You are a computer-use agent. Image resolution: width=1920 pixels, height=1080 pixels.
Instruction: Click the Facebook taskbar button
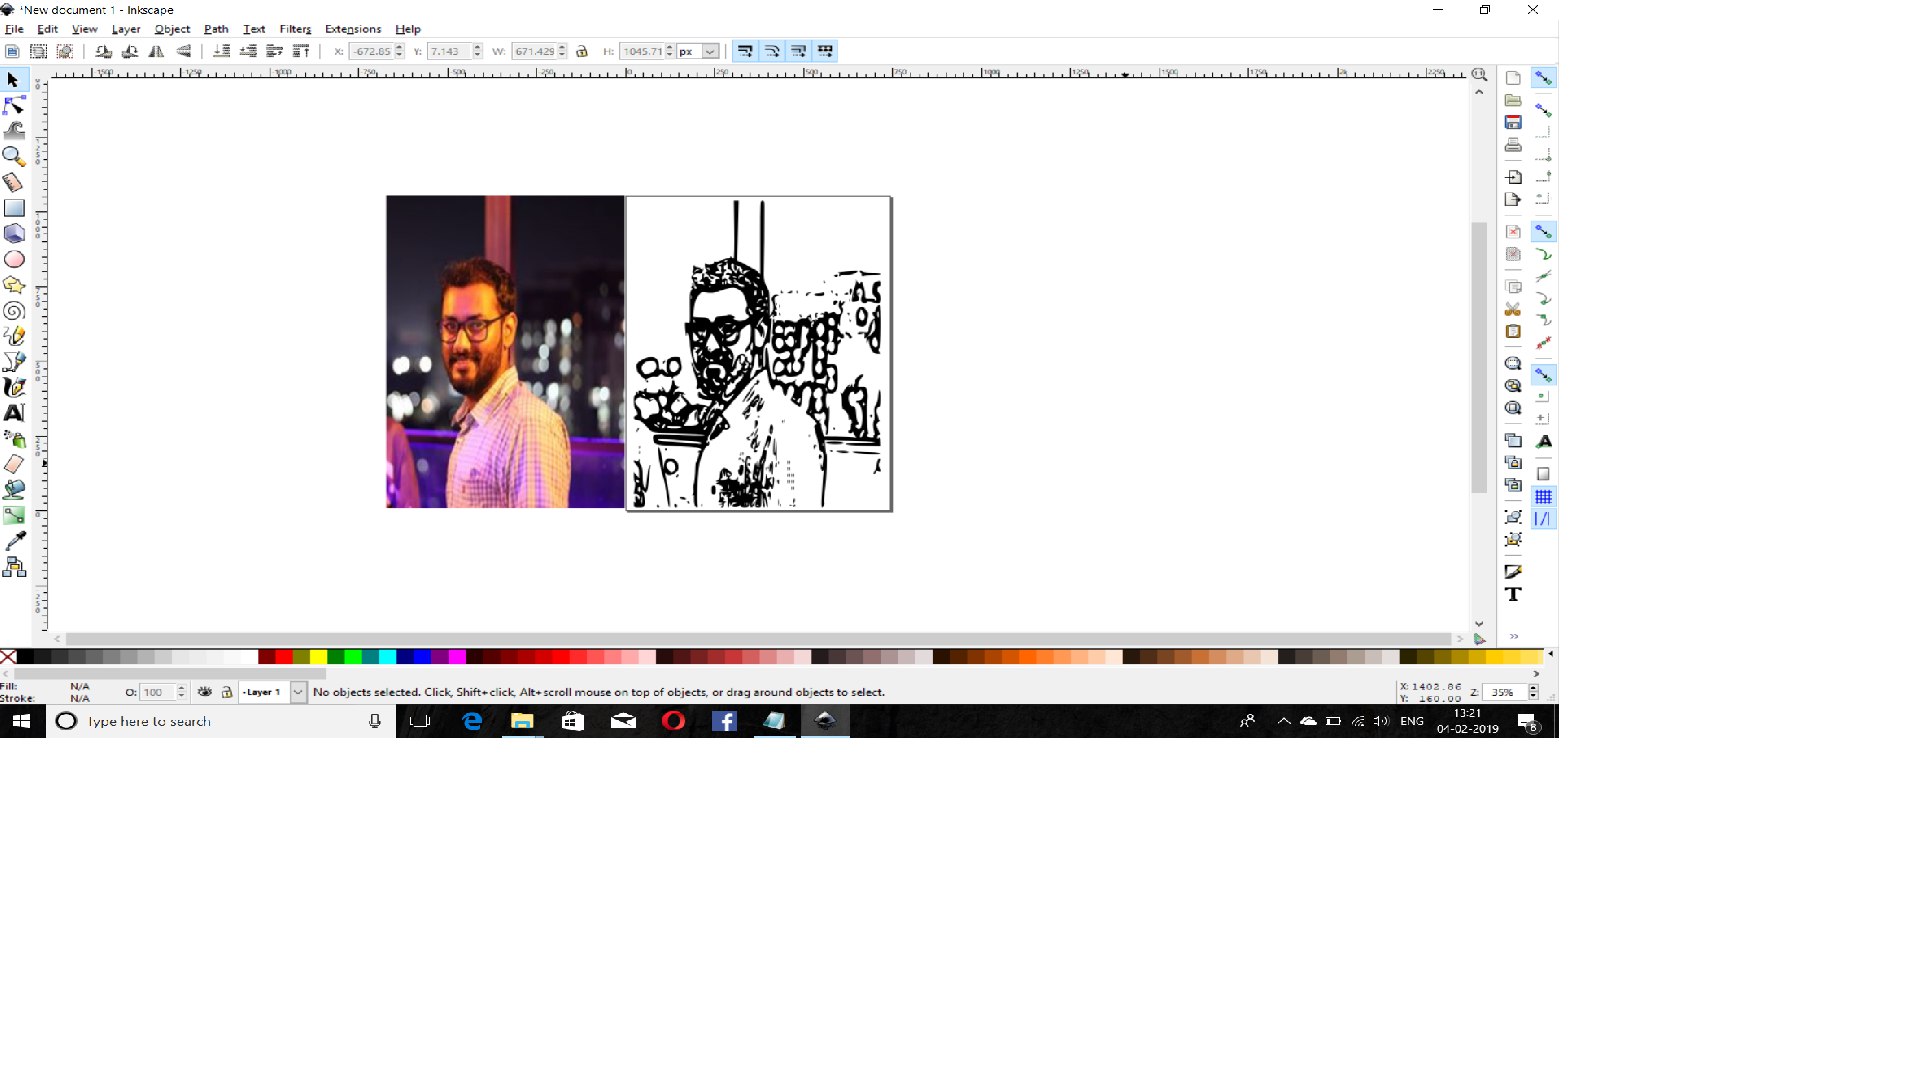724,721
